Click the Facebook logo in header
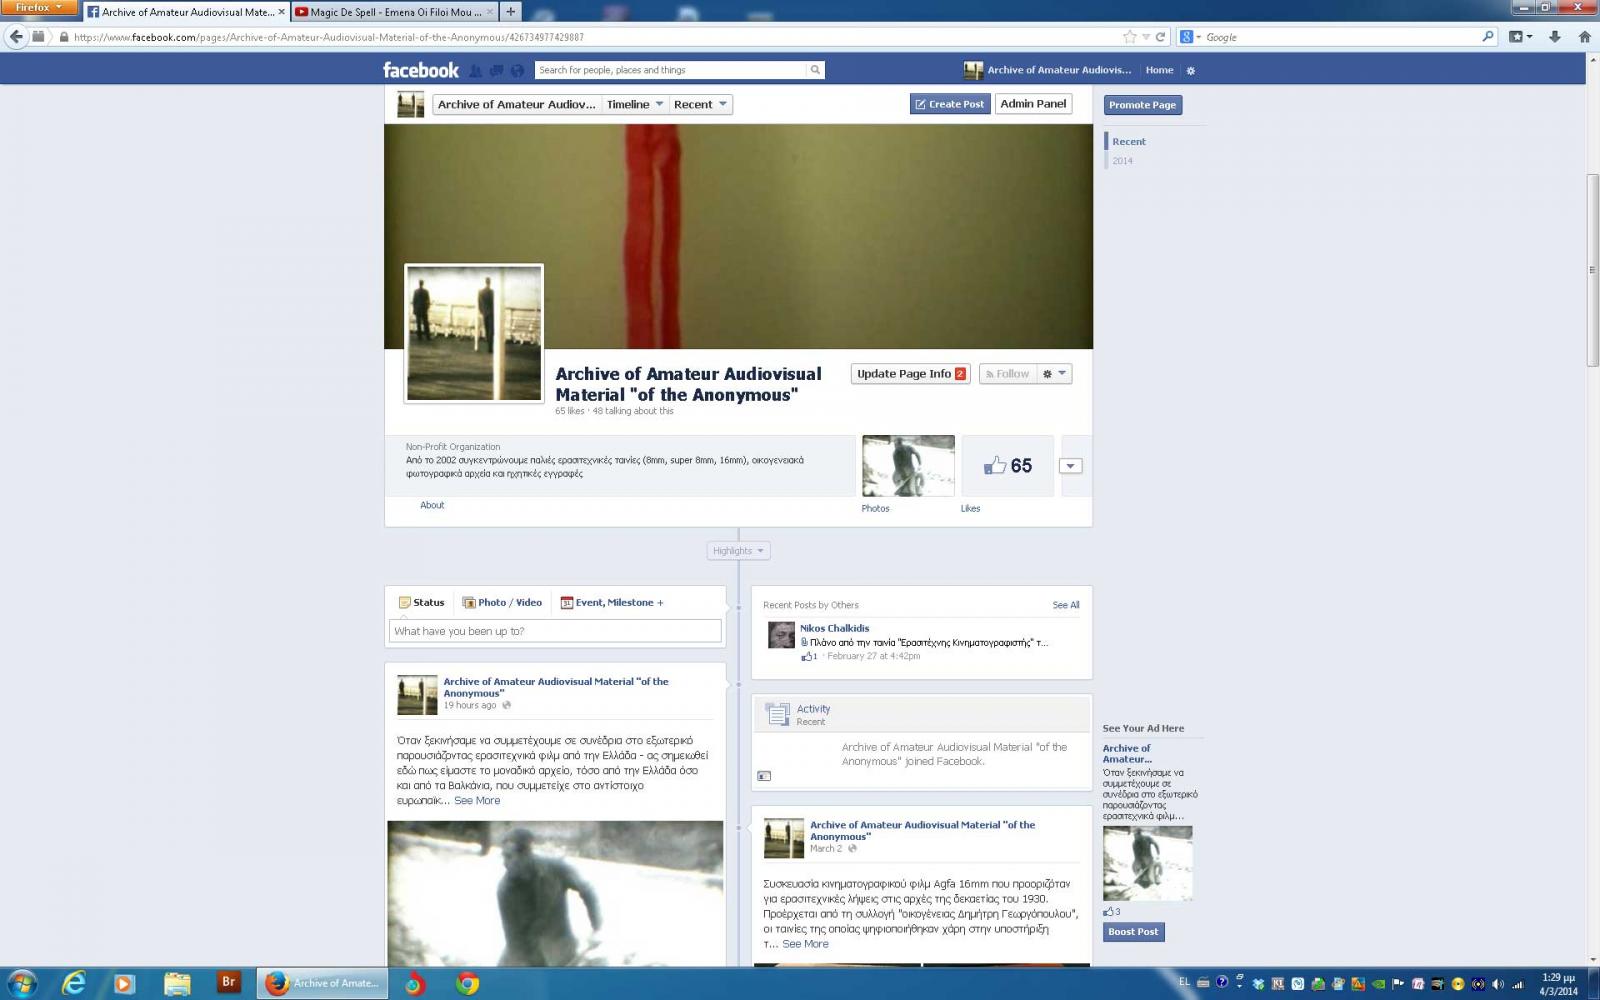Viewport: 1600px width, 1000px height. [x=420, y=70]
